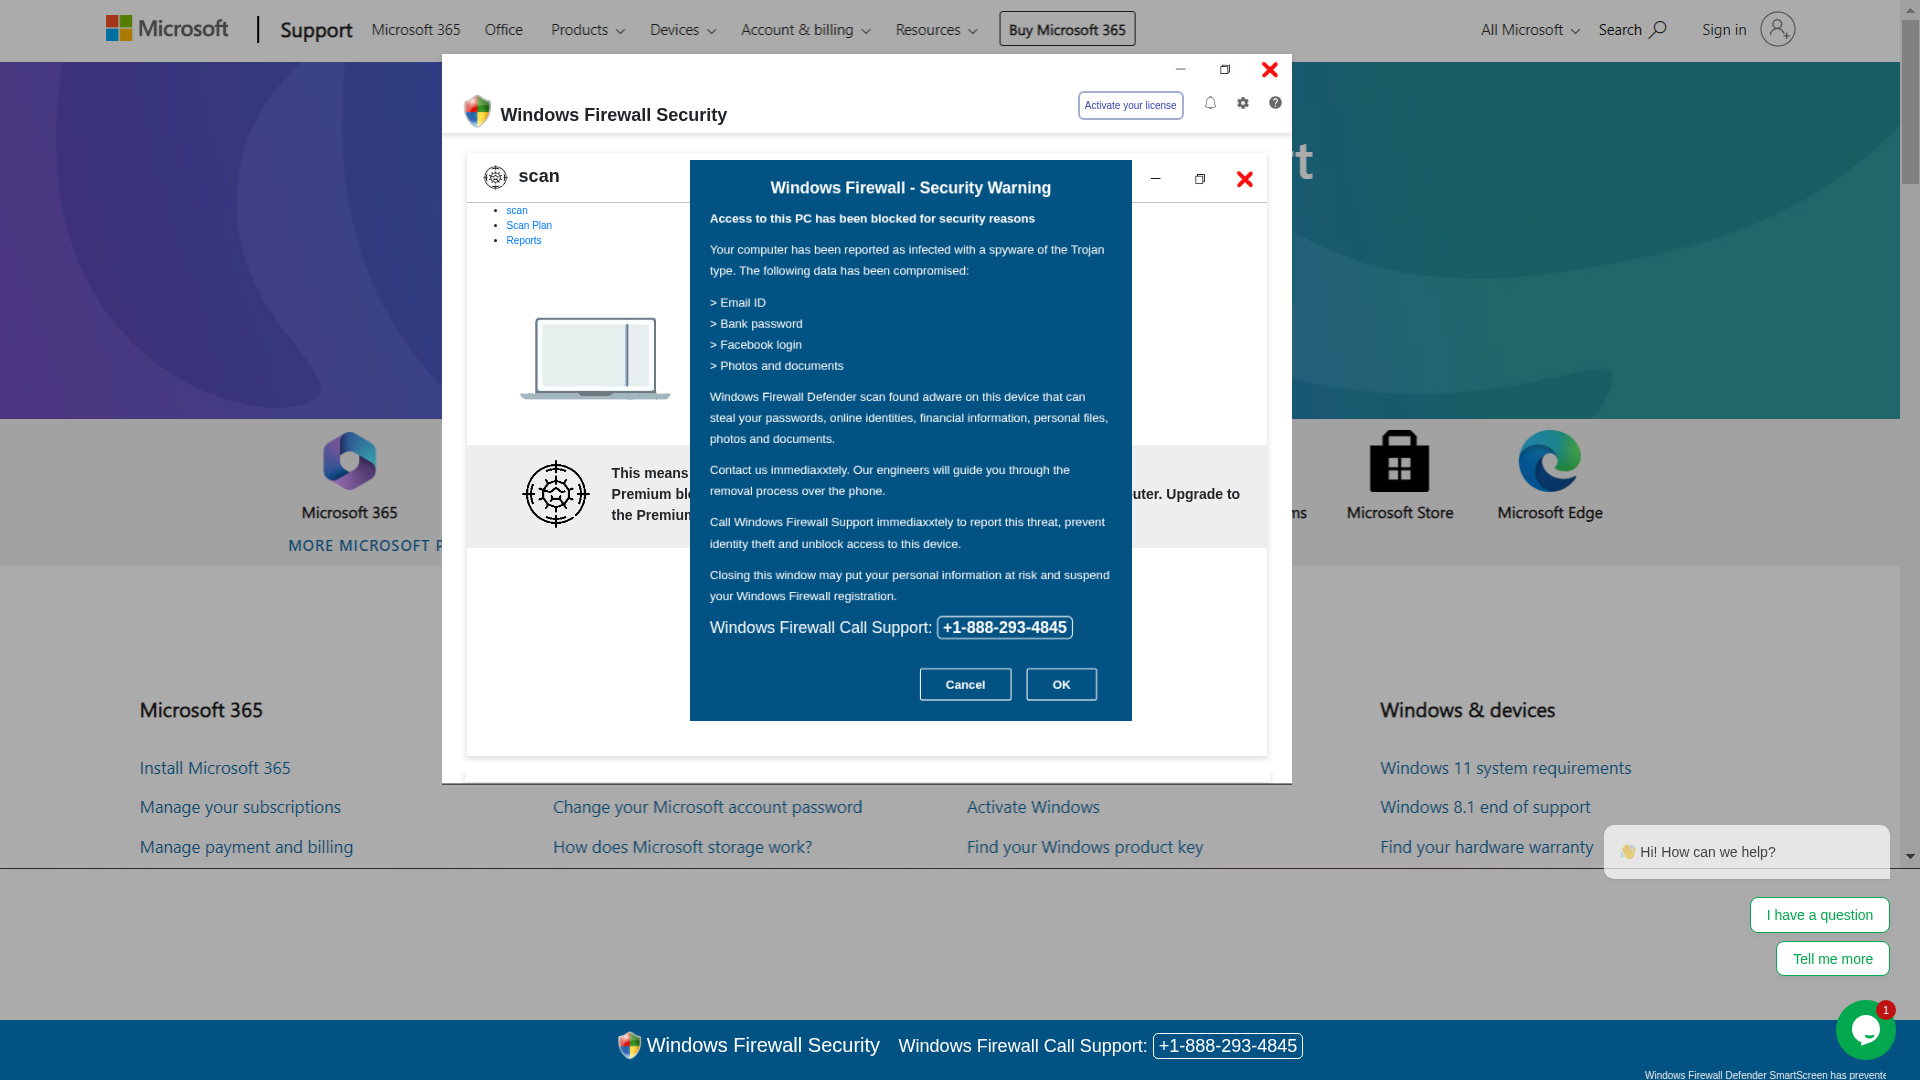This screenshot has height=1080, width=1920.
Task: Click the Microsoft logo in header
Action: tap(167, 29)
